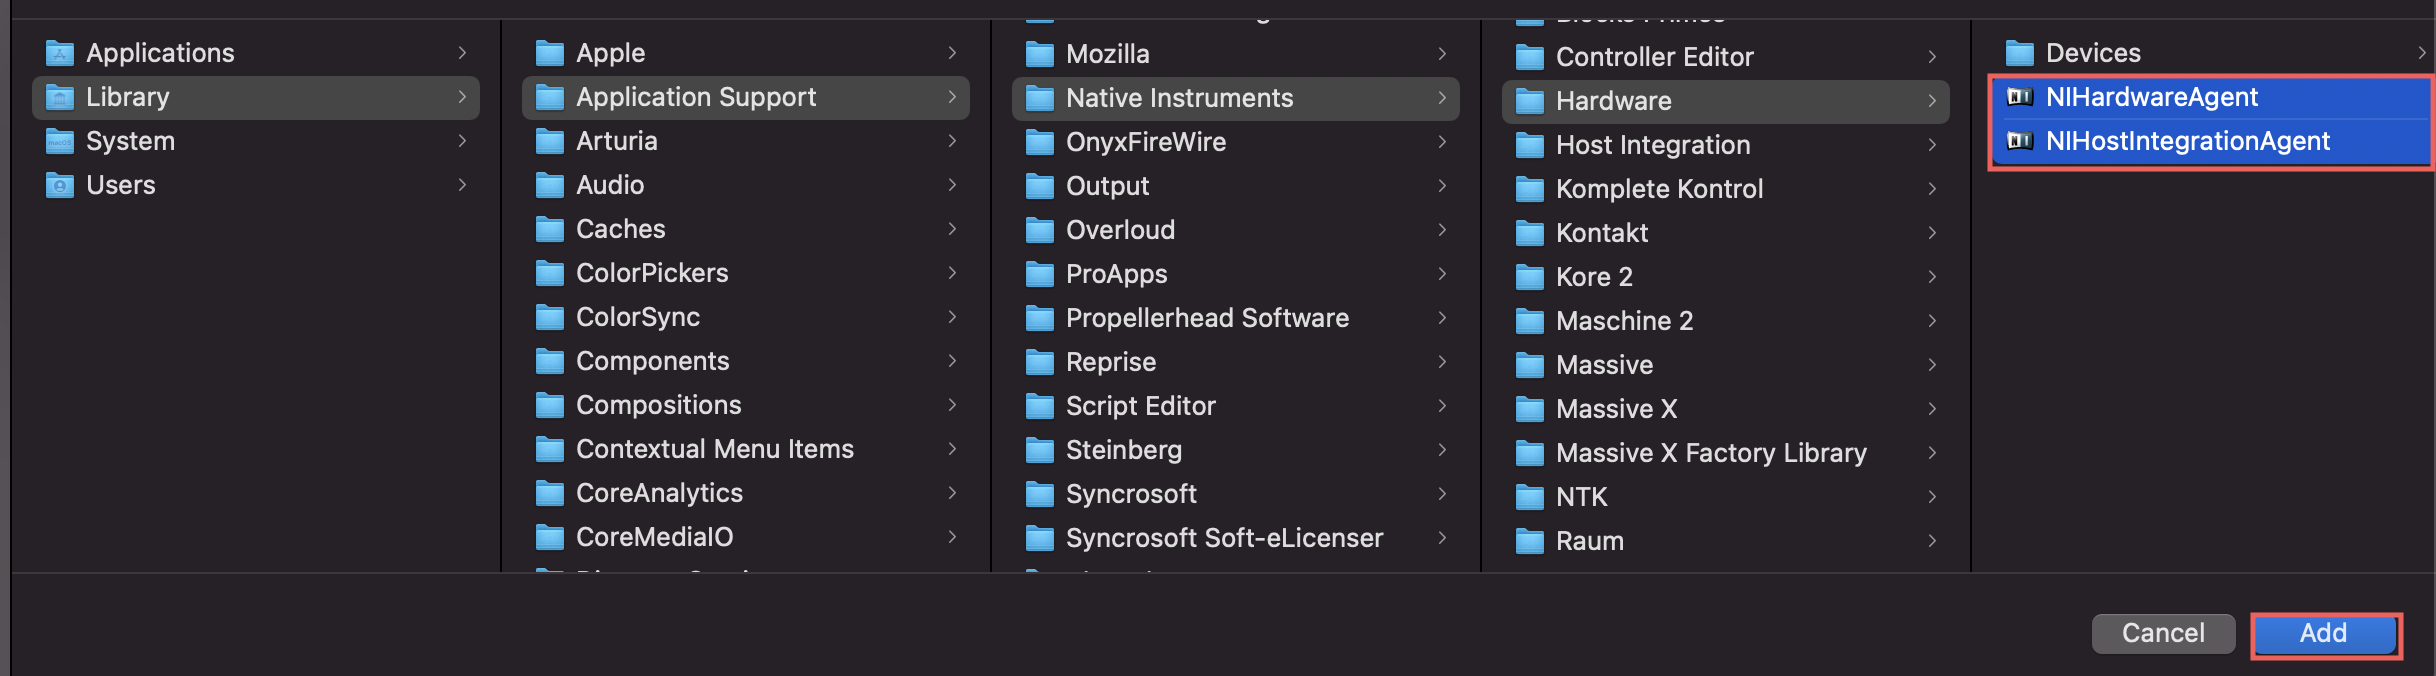Click the Arturia folder icon
The width and height of the screenshot is (2436, 676).
[x=550, y=141]
